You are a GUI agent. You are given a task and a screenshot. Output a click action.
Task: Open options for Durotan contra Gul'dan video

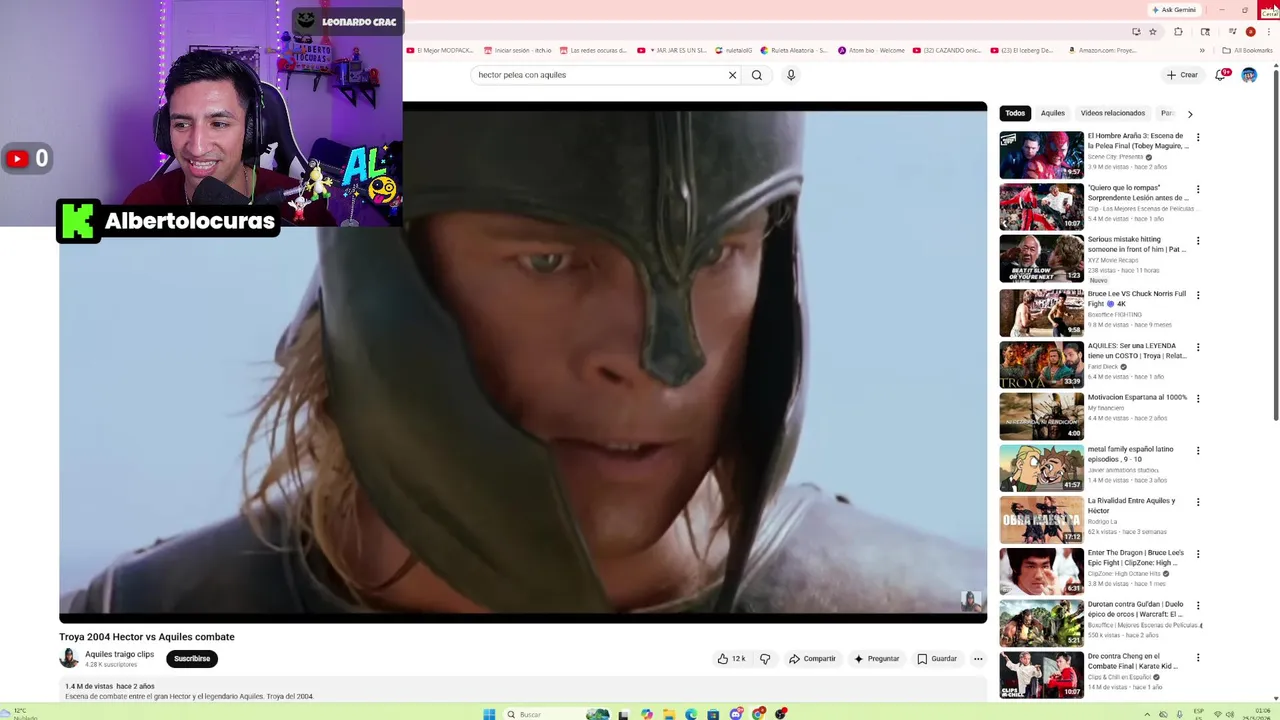click(1197, 606)
